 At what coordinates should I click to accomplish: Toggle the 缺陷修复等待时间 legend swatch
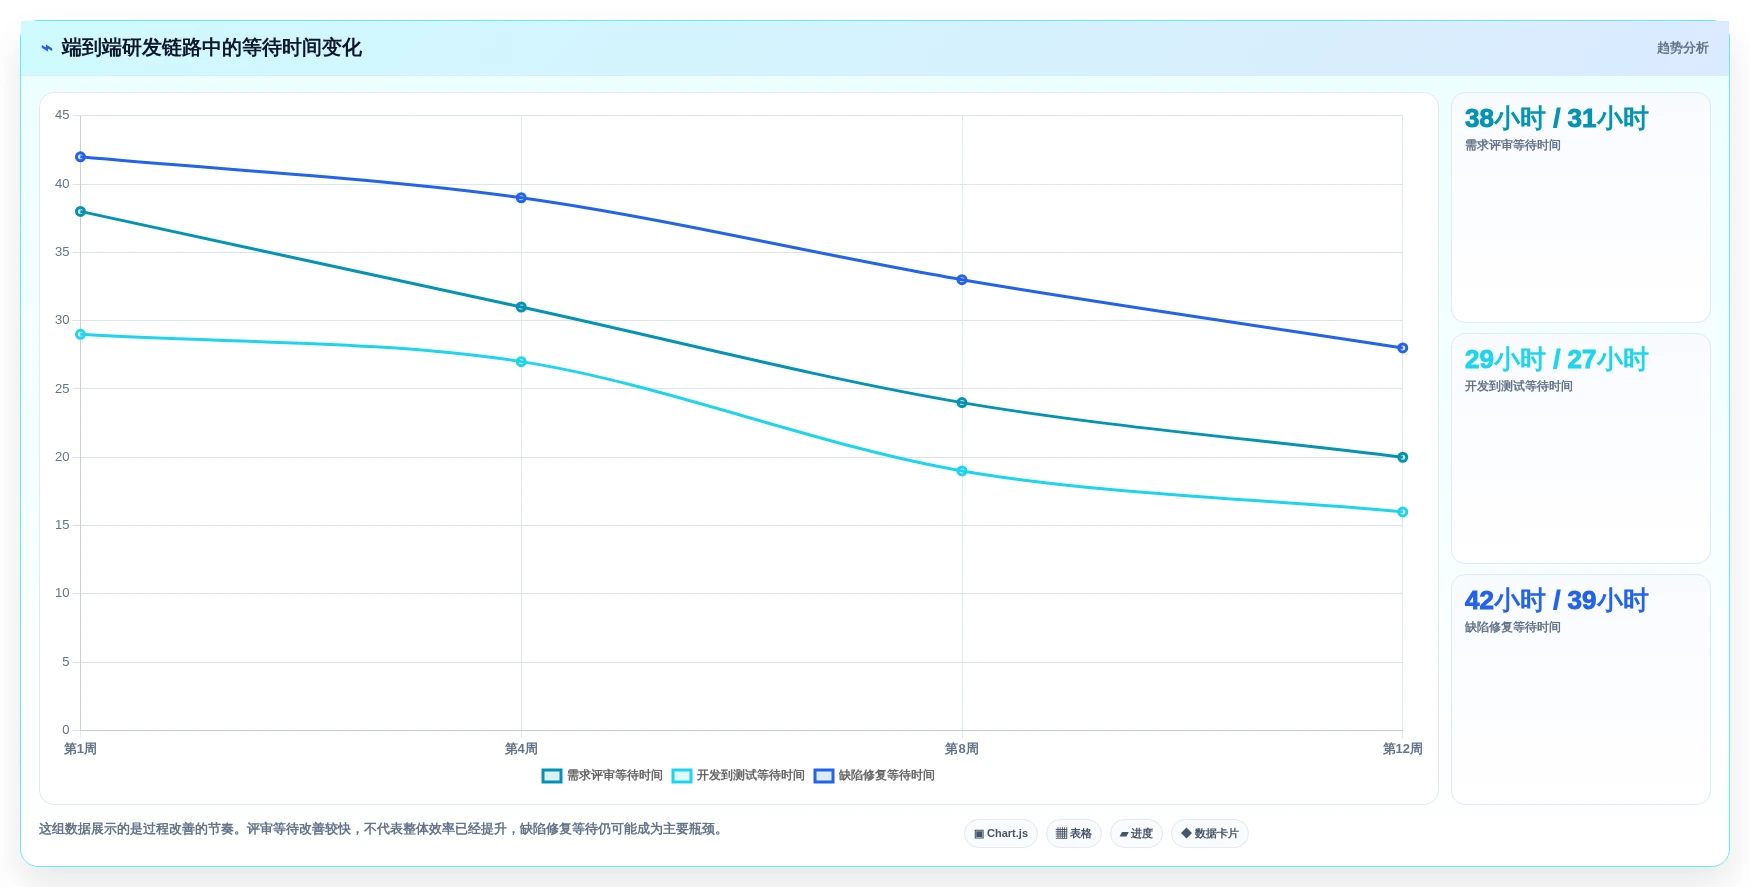tap(824, 776)
